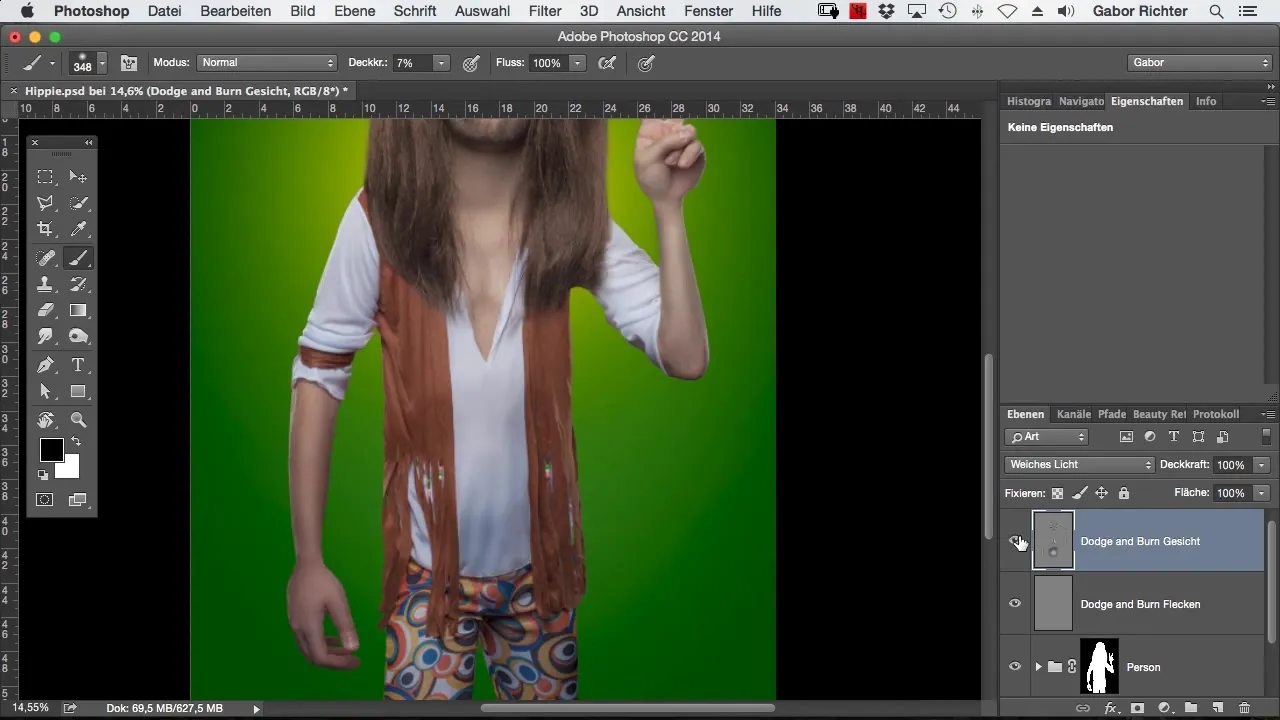Toggle position lock
The height and width of the screenshot is (720, 1280).
coord(1101,493)
